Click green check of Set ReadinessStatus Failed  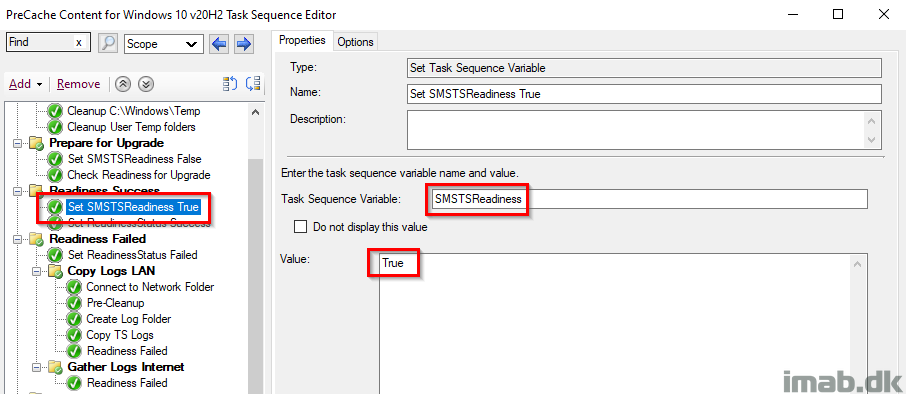(x=55, y=255)
